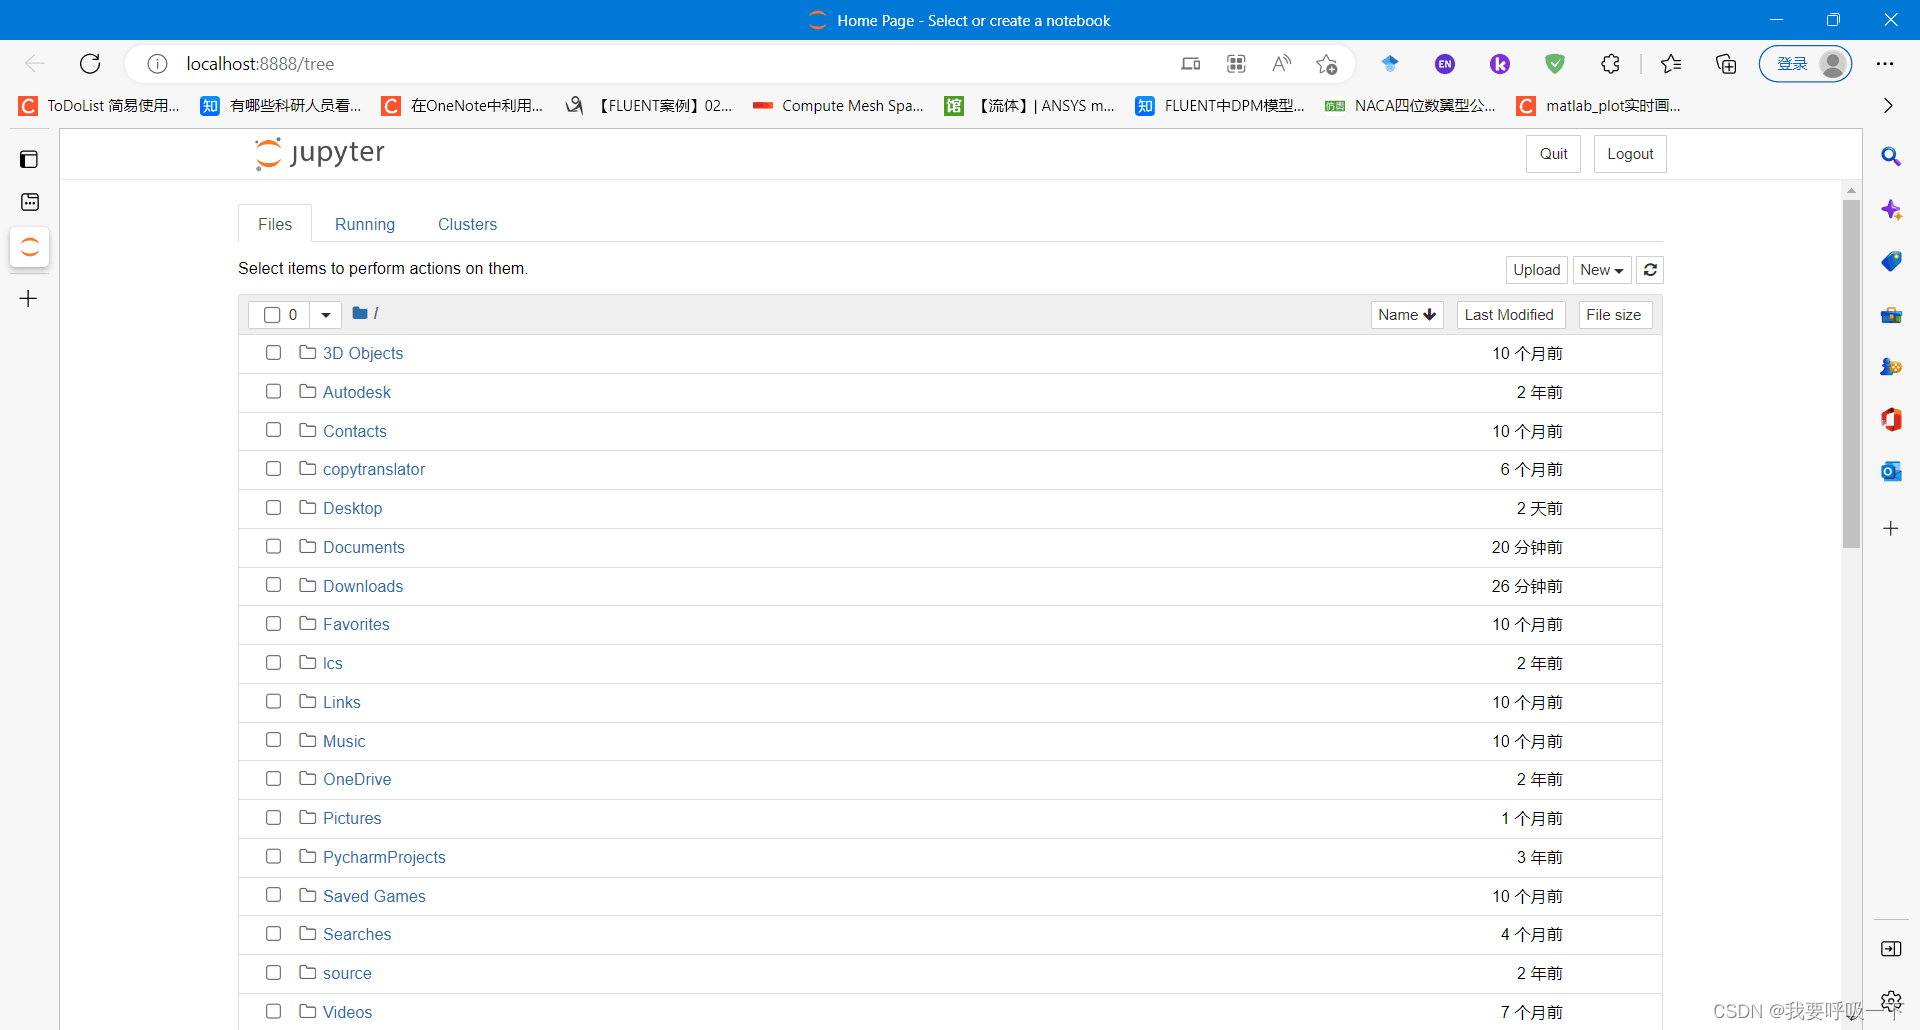Open the Desktop folder link
Image resolution: width=1920 pixels, height=1030 pixels.
tap(352, 508)
